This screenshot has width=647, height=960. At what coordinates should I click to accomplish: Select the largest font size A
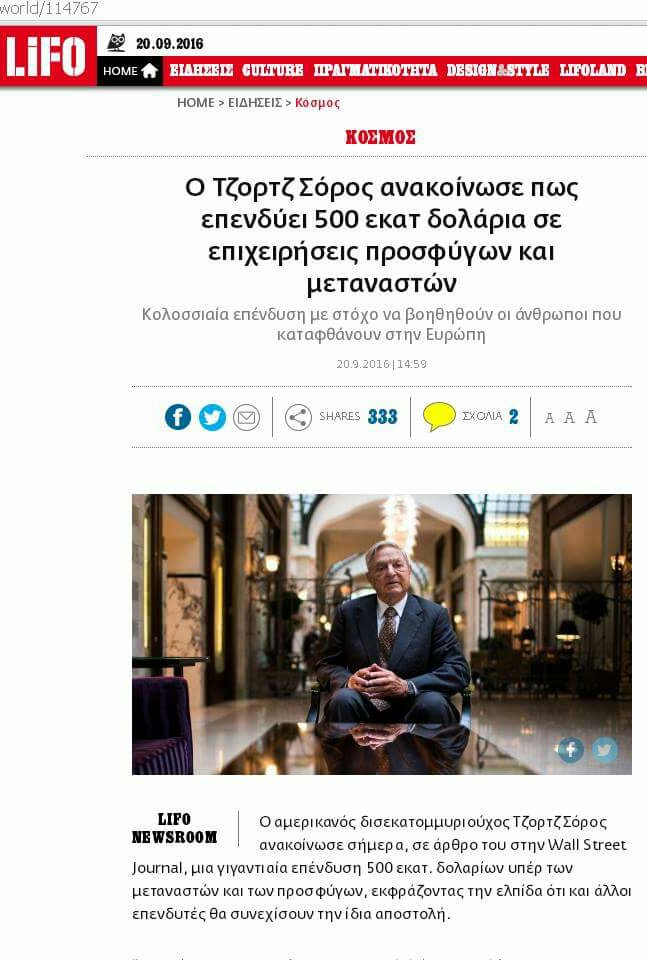pos(591,417)
